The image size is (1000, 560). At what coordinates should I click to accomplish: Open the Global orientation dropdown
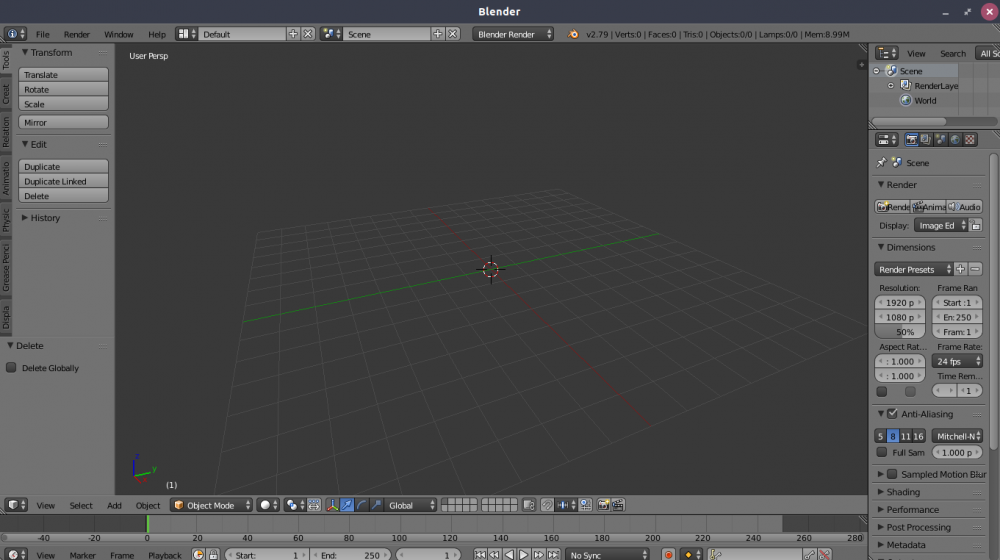pos(411,505)
